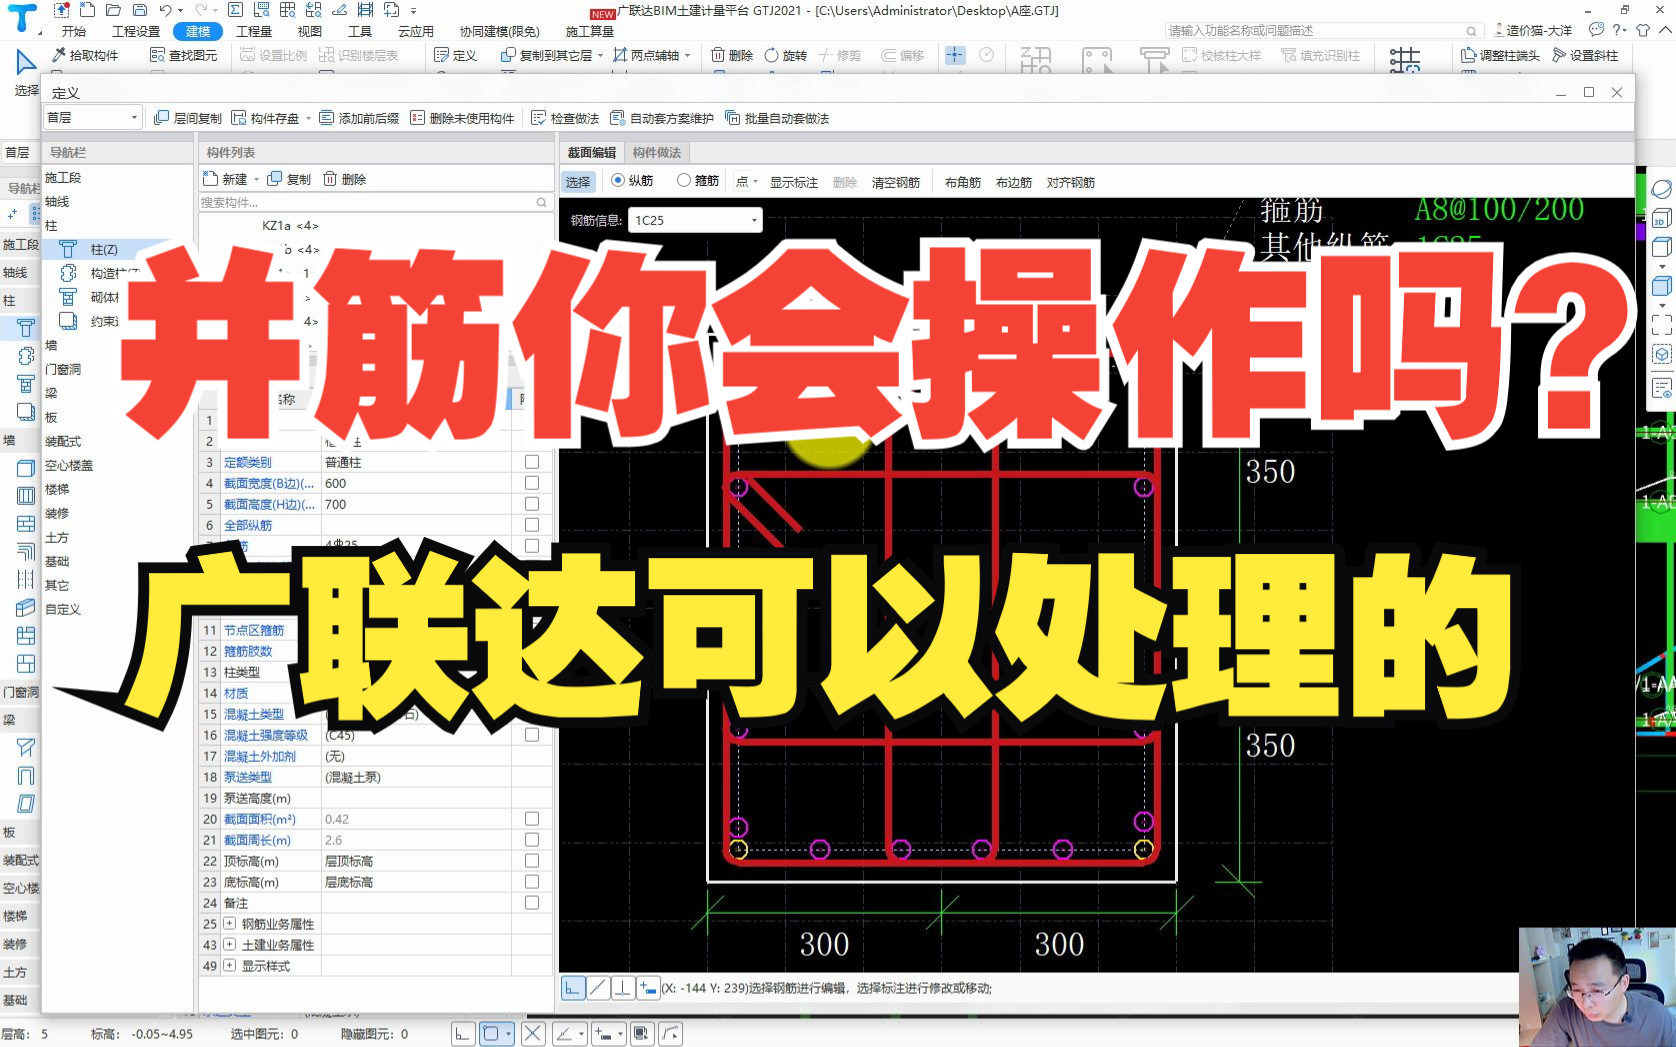Image resolution: width=1676 pixels, height=1047 pixels.
Task: Click 选择 button in section editor
Action: [x=578, y=182]
